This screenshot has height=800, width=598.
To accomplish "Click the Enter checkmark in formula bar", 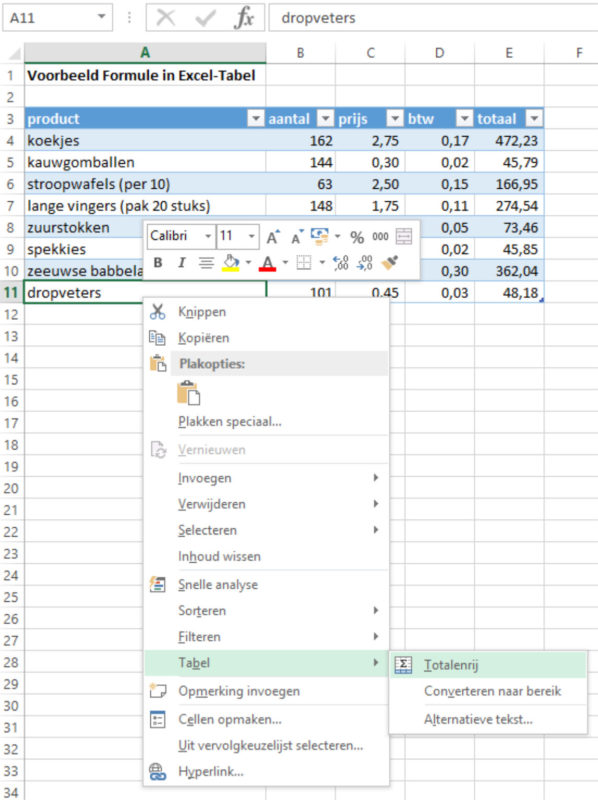I will pyautogui.click(x=205, y=18).
